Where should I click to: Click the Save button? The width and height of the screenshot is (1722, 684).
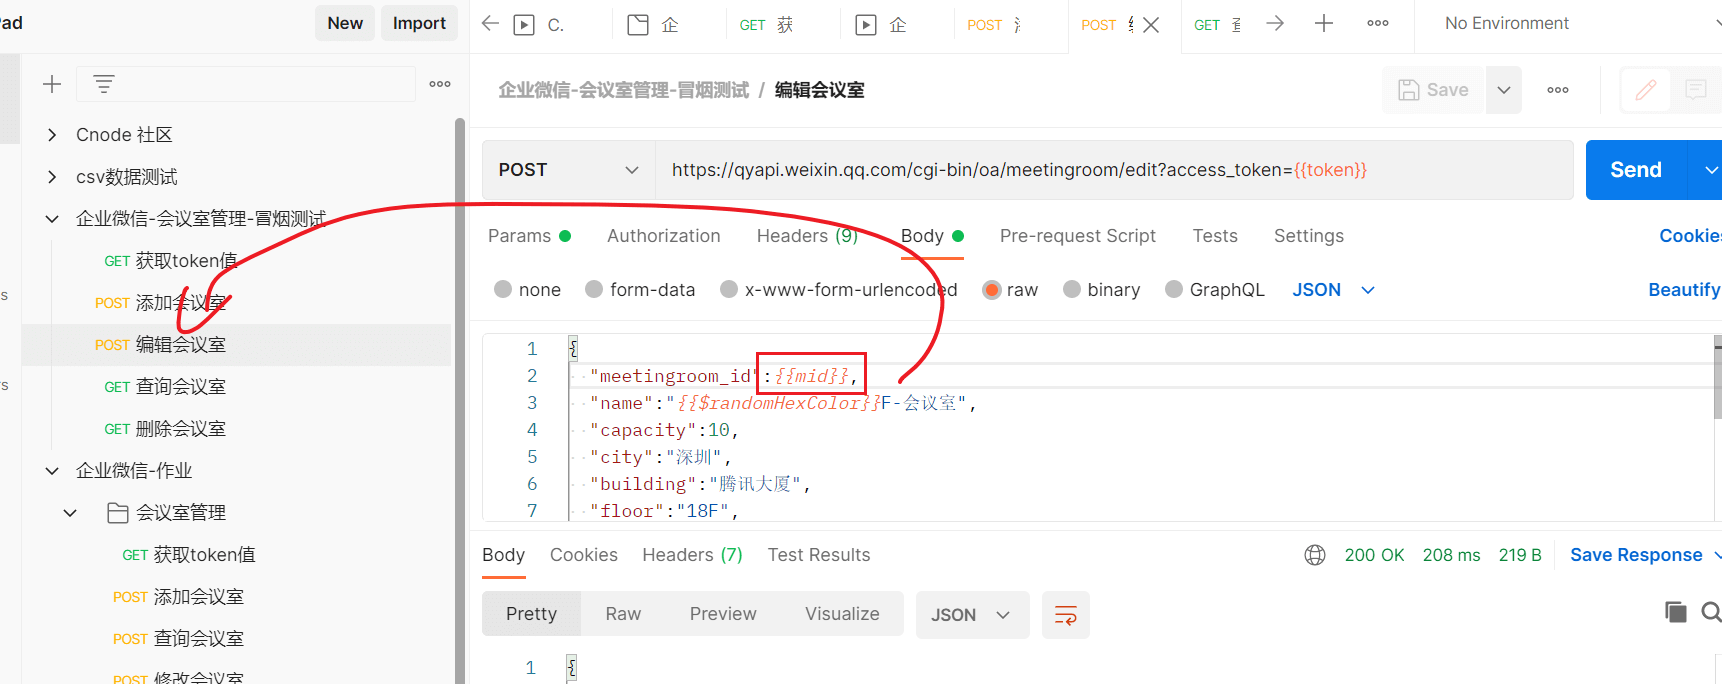pyautogui.click(x=1434, y=90)
